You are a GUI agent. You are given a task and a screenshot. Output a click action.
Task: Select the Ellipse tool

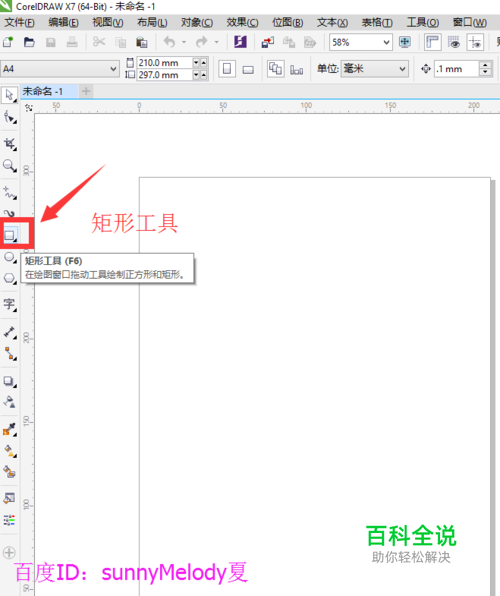click(x=10, y=257)
